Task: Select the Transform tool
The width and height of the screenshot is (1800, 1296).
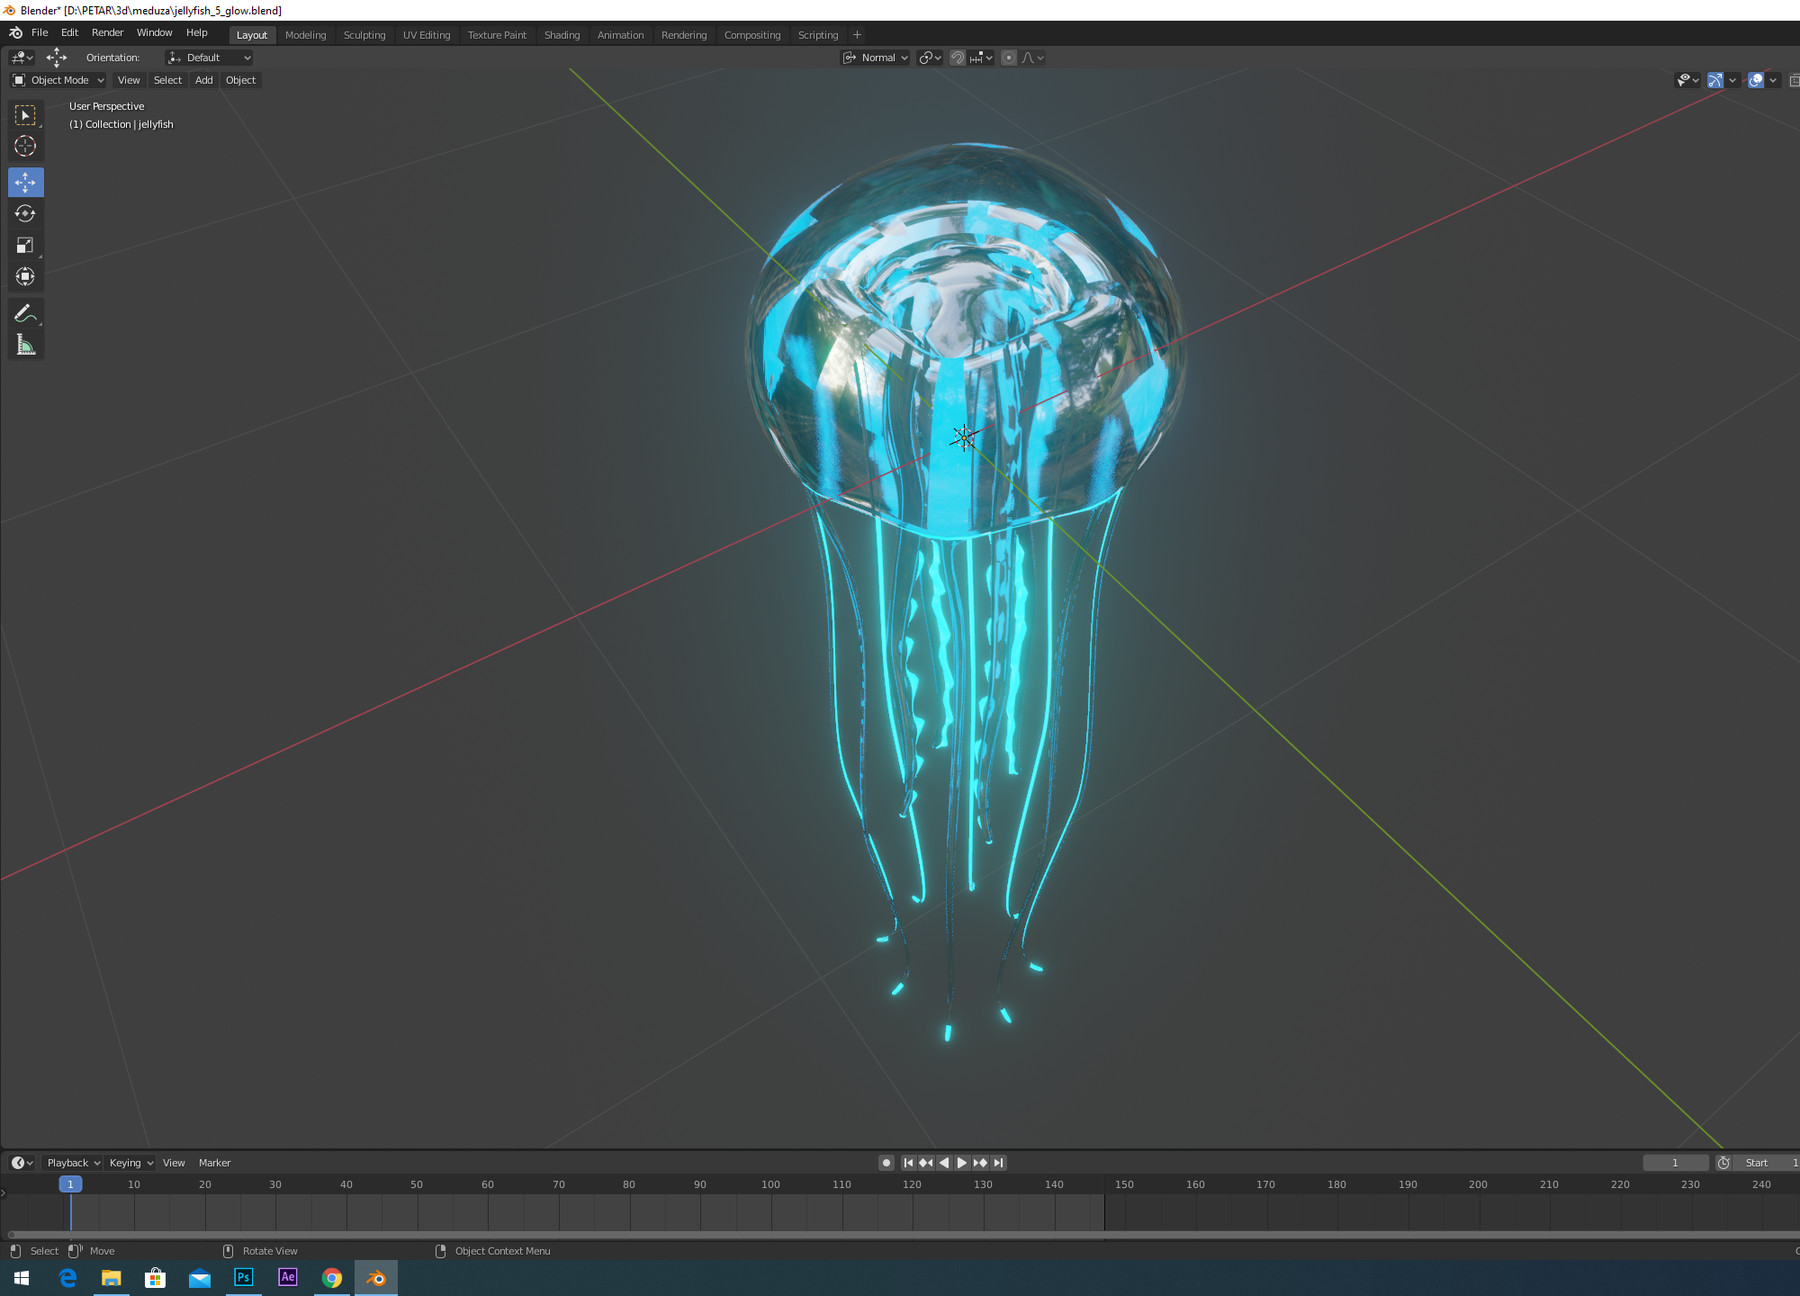Action: [26, 277]
